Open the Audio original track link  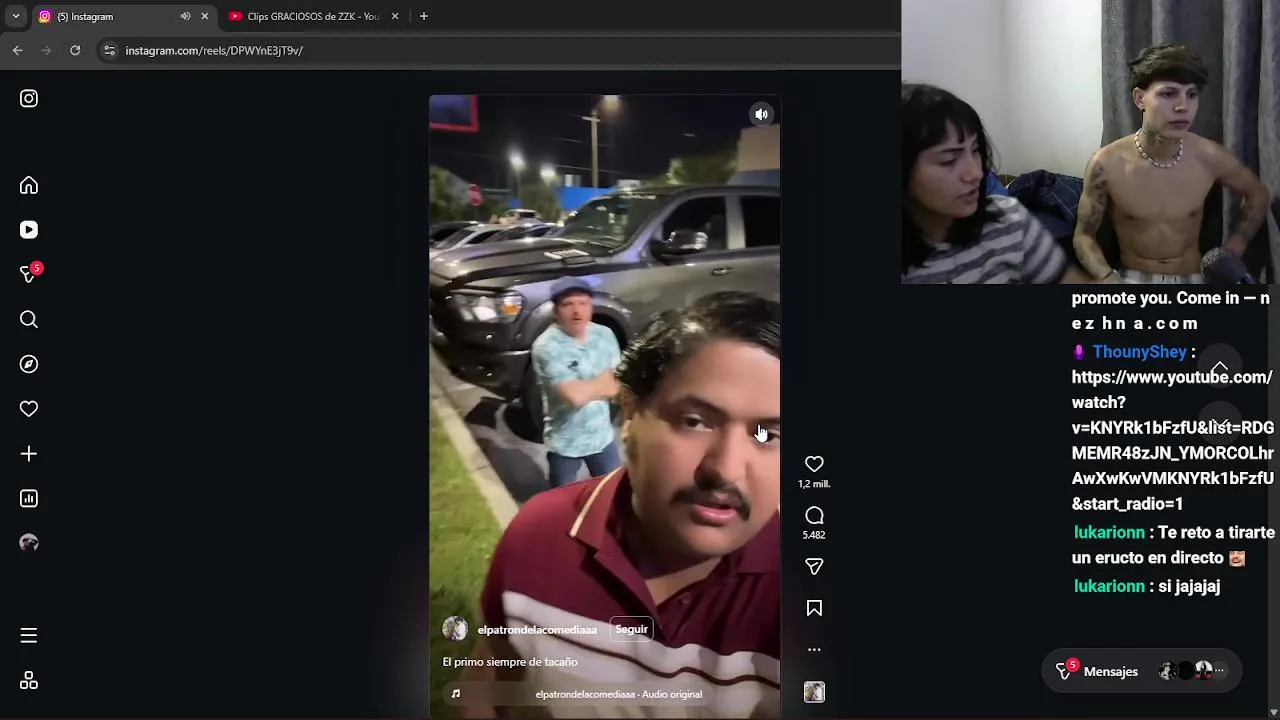(x=618, y=694)
